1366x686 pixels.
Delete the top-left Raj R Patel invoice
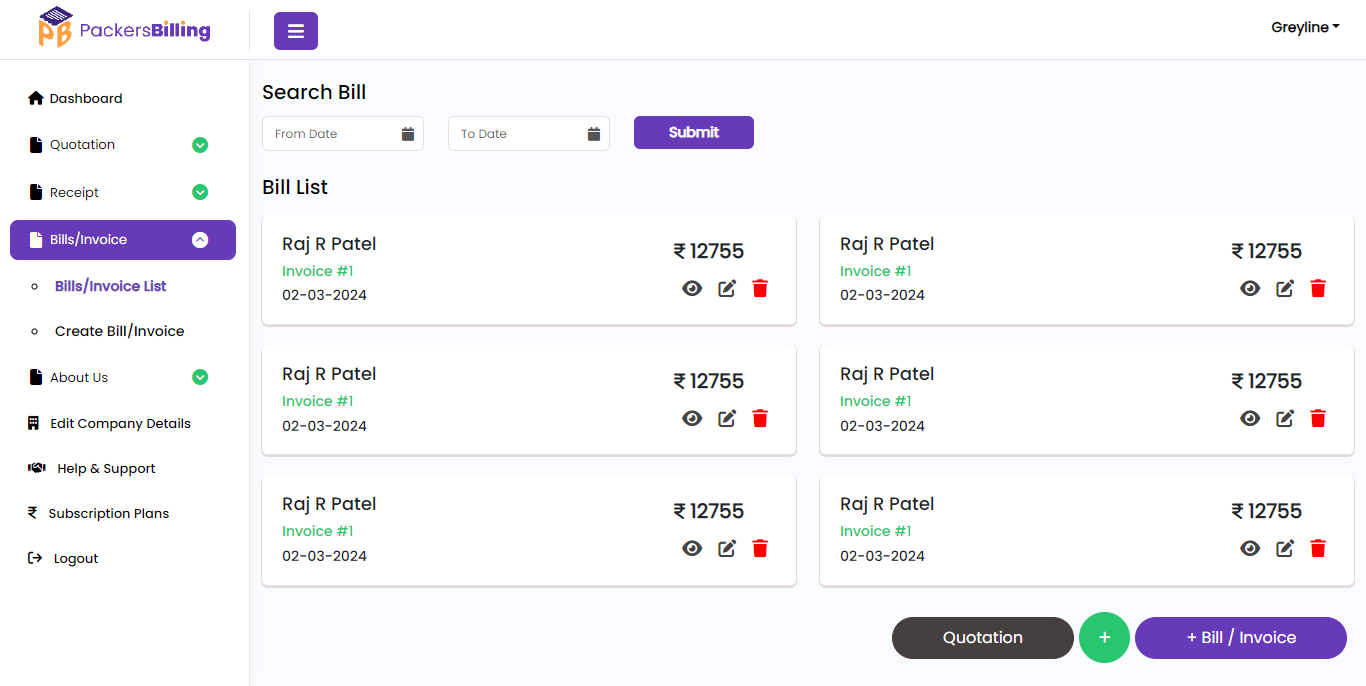(x=760, y=288)
